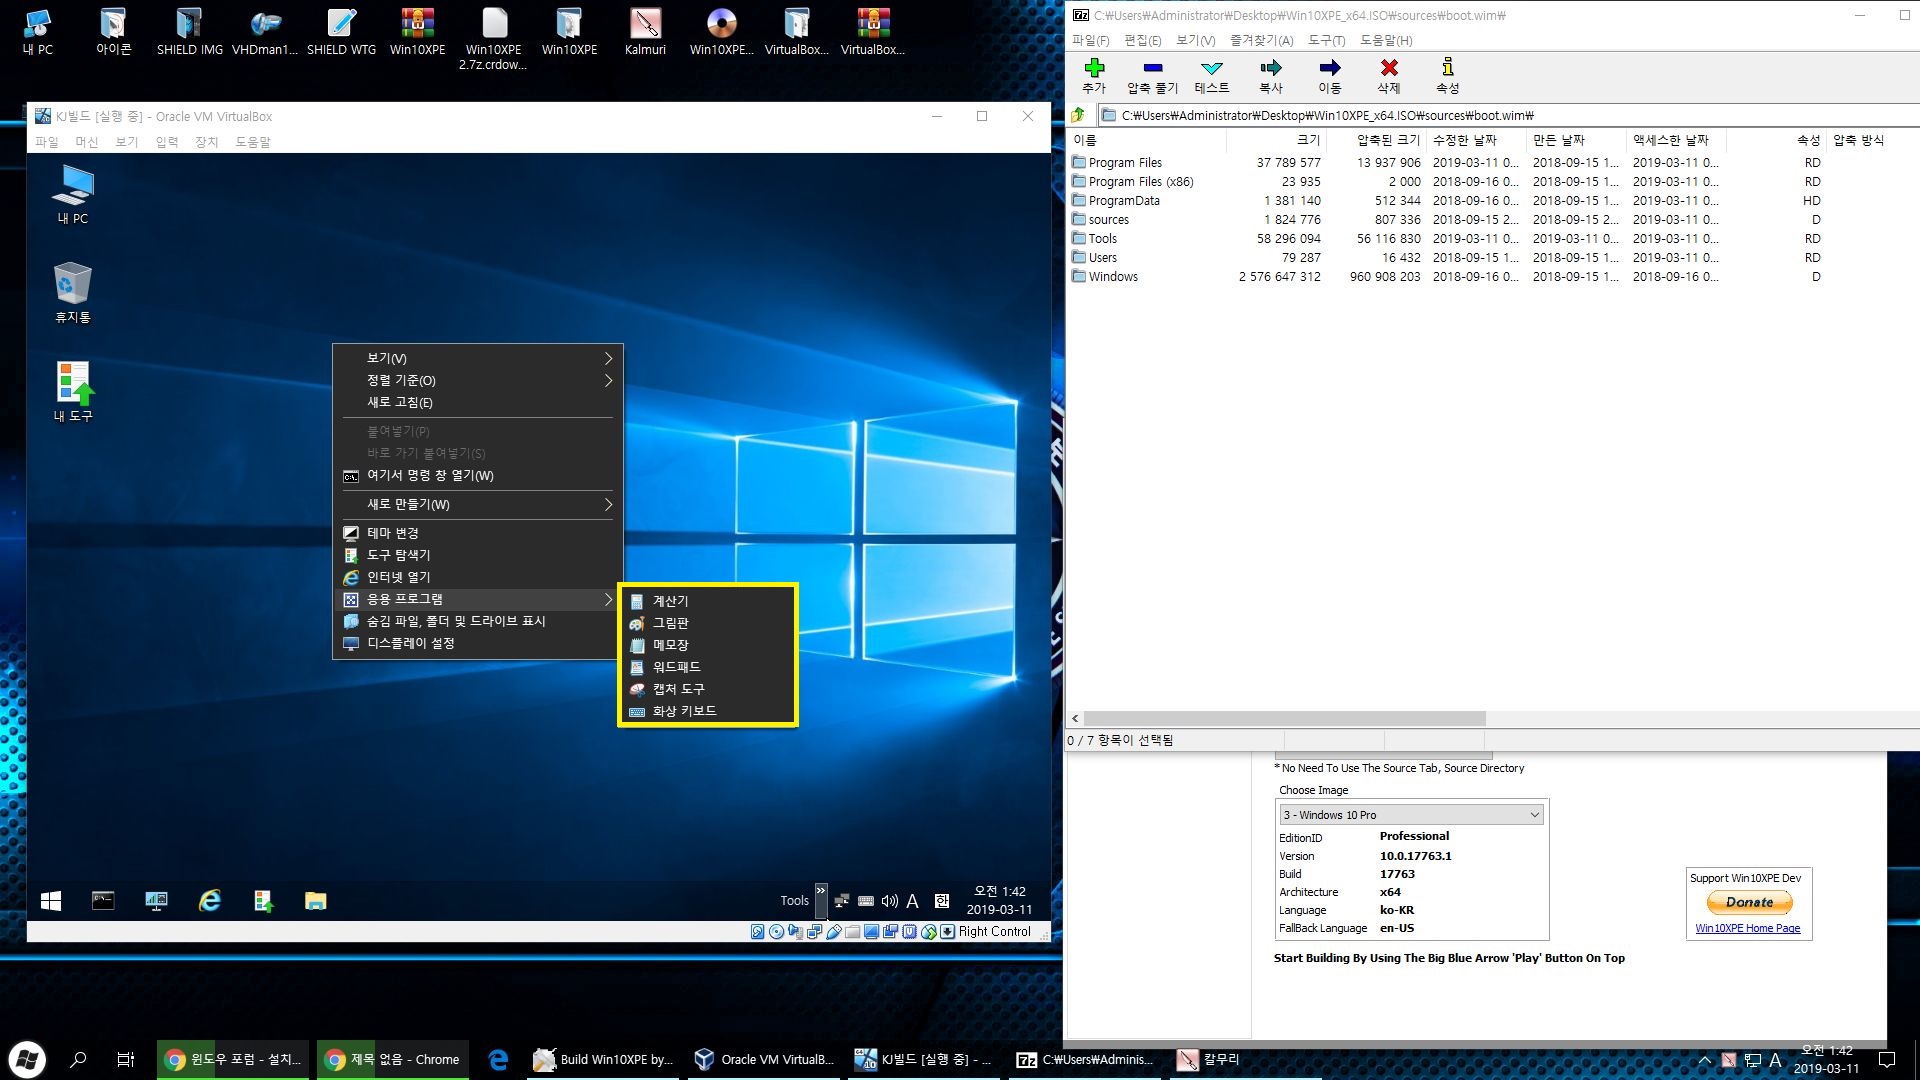Click the Donate button
The width and height of the screenshot is (1920, 1080).
(1748, 902)
